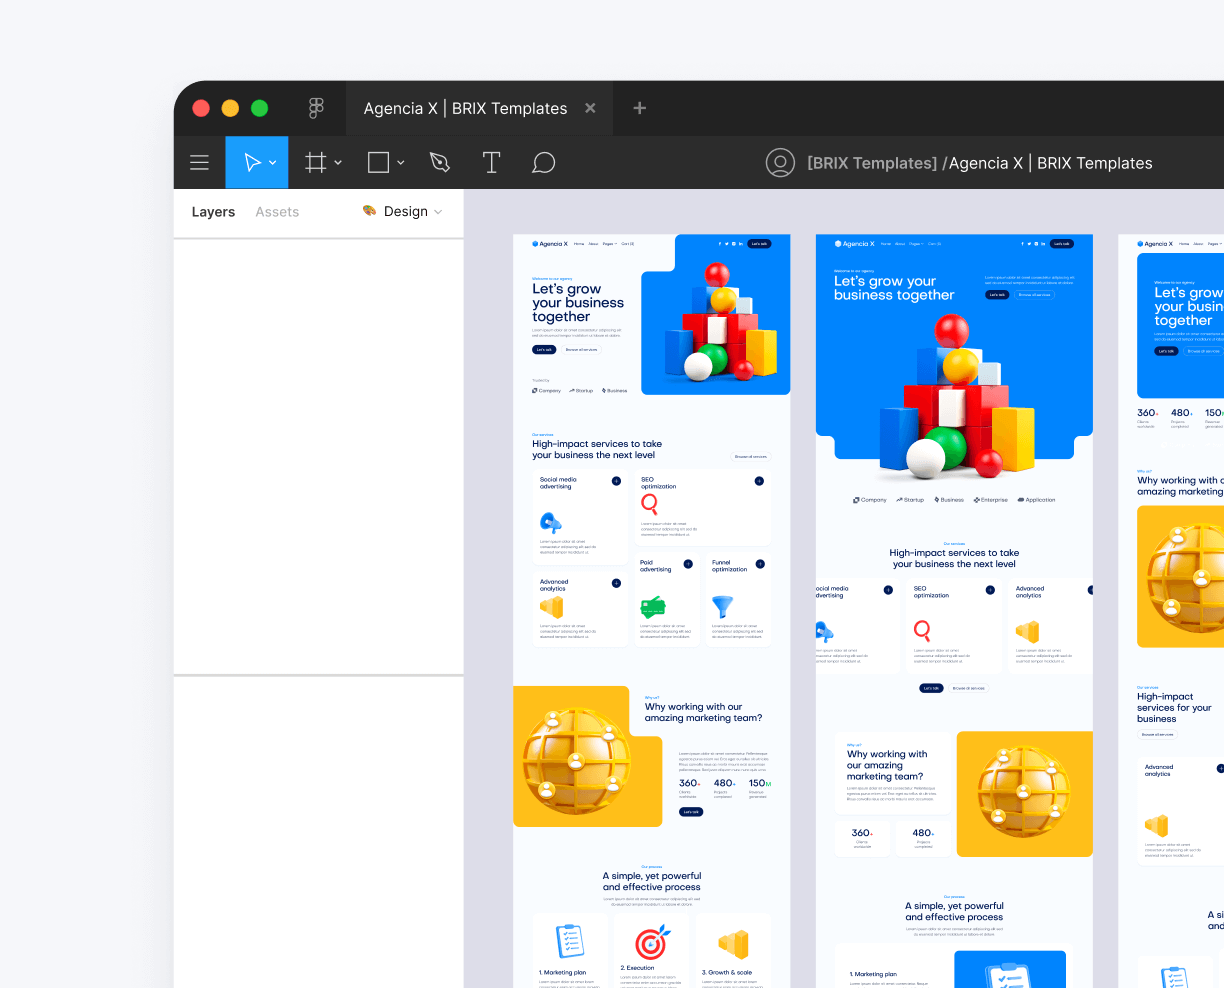This screenshot has width=1224, height=988.
Task: Open the hamburger main menu
Action: [199, 162]
